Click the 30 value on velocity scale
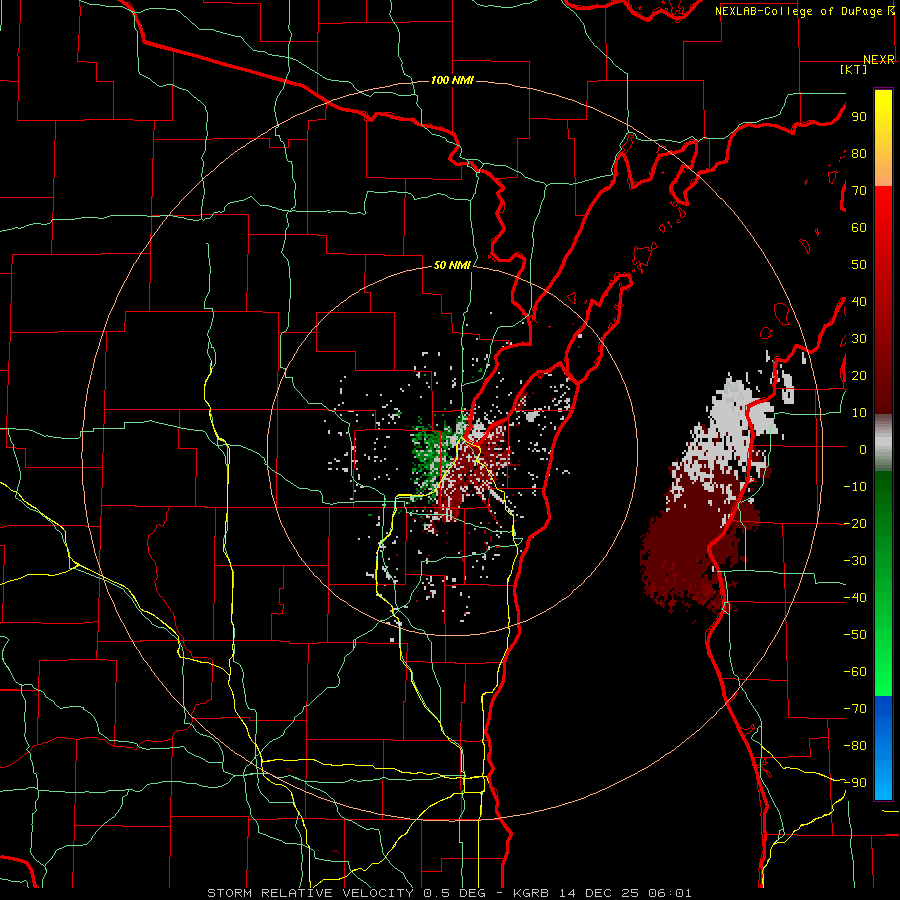This screenshot has height=900, width=900. pos(859,339)
